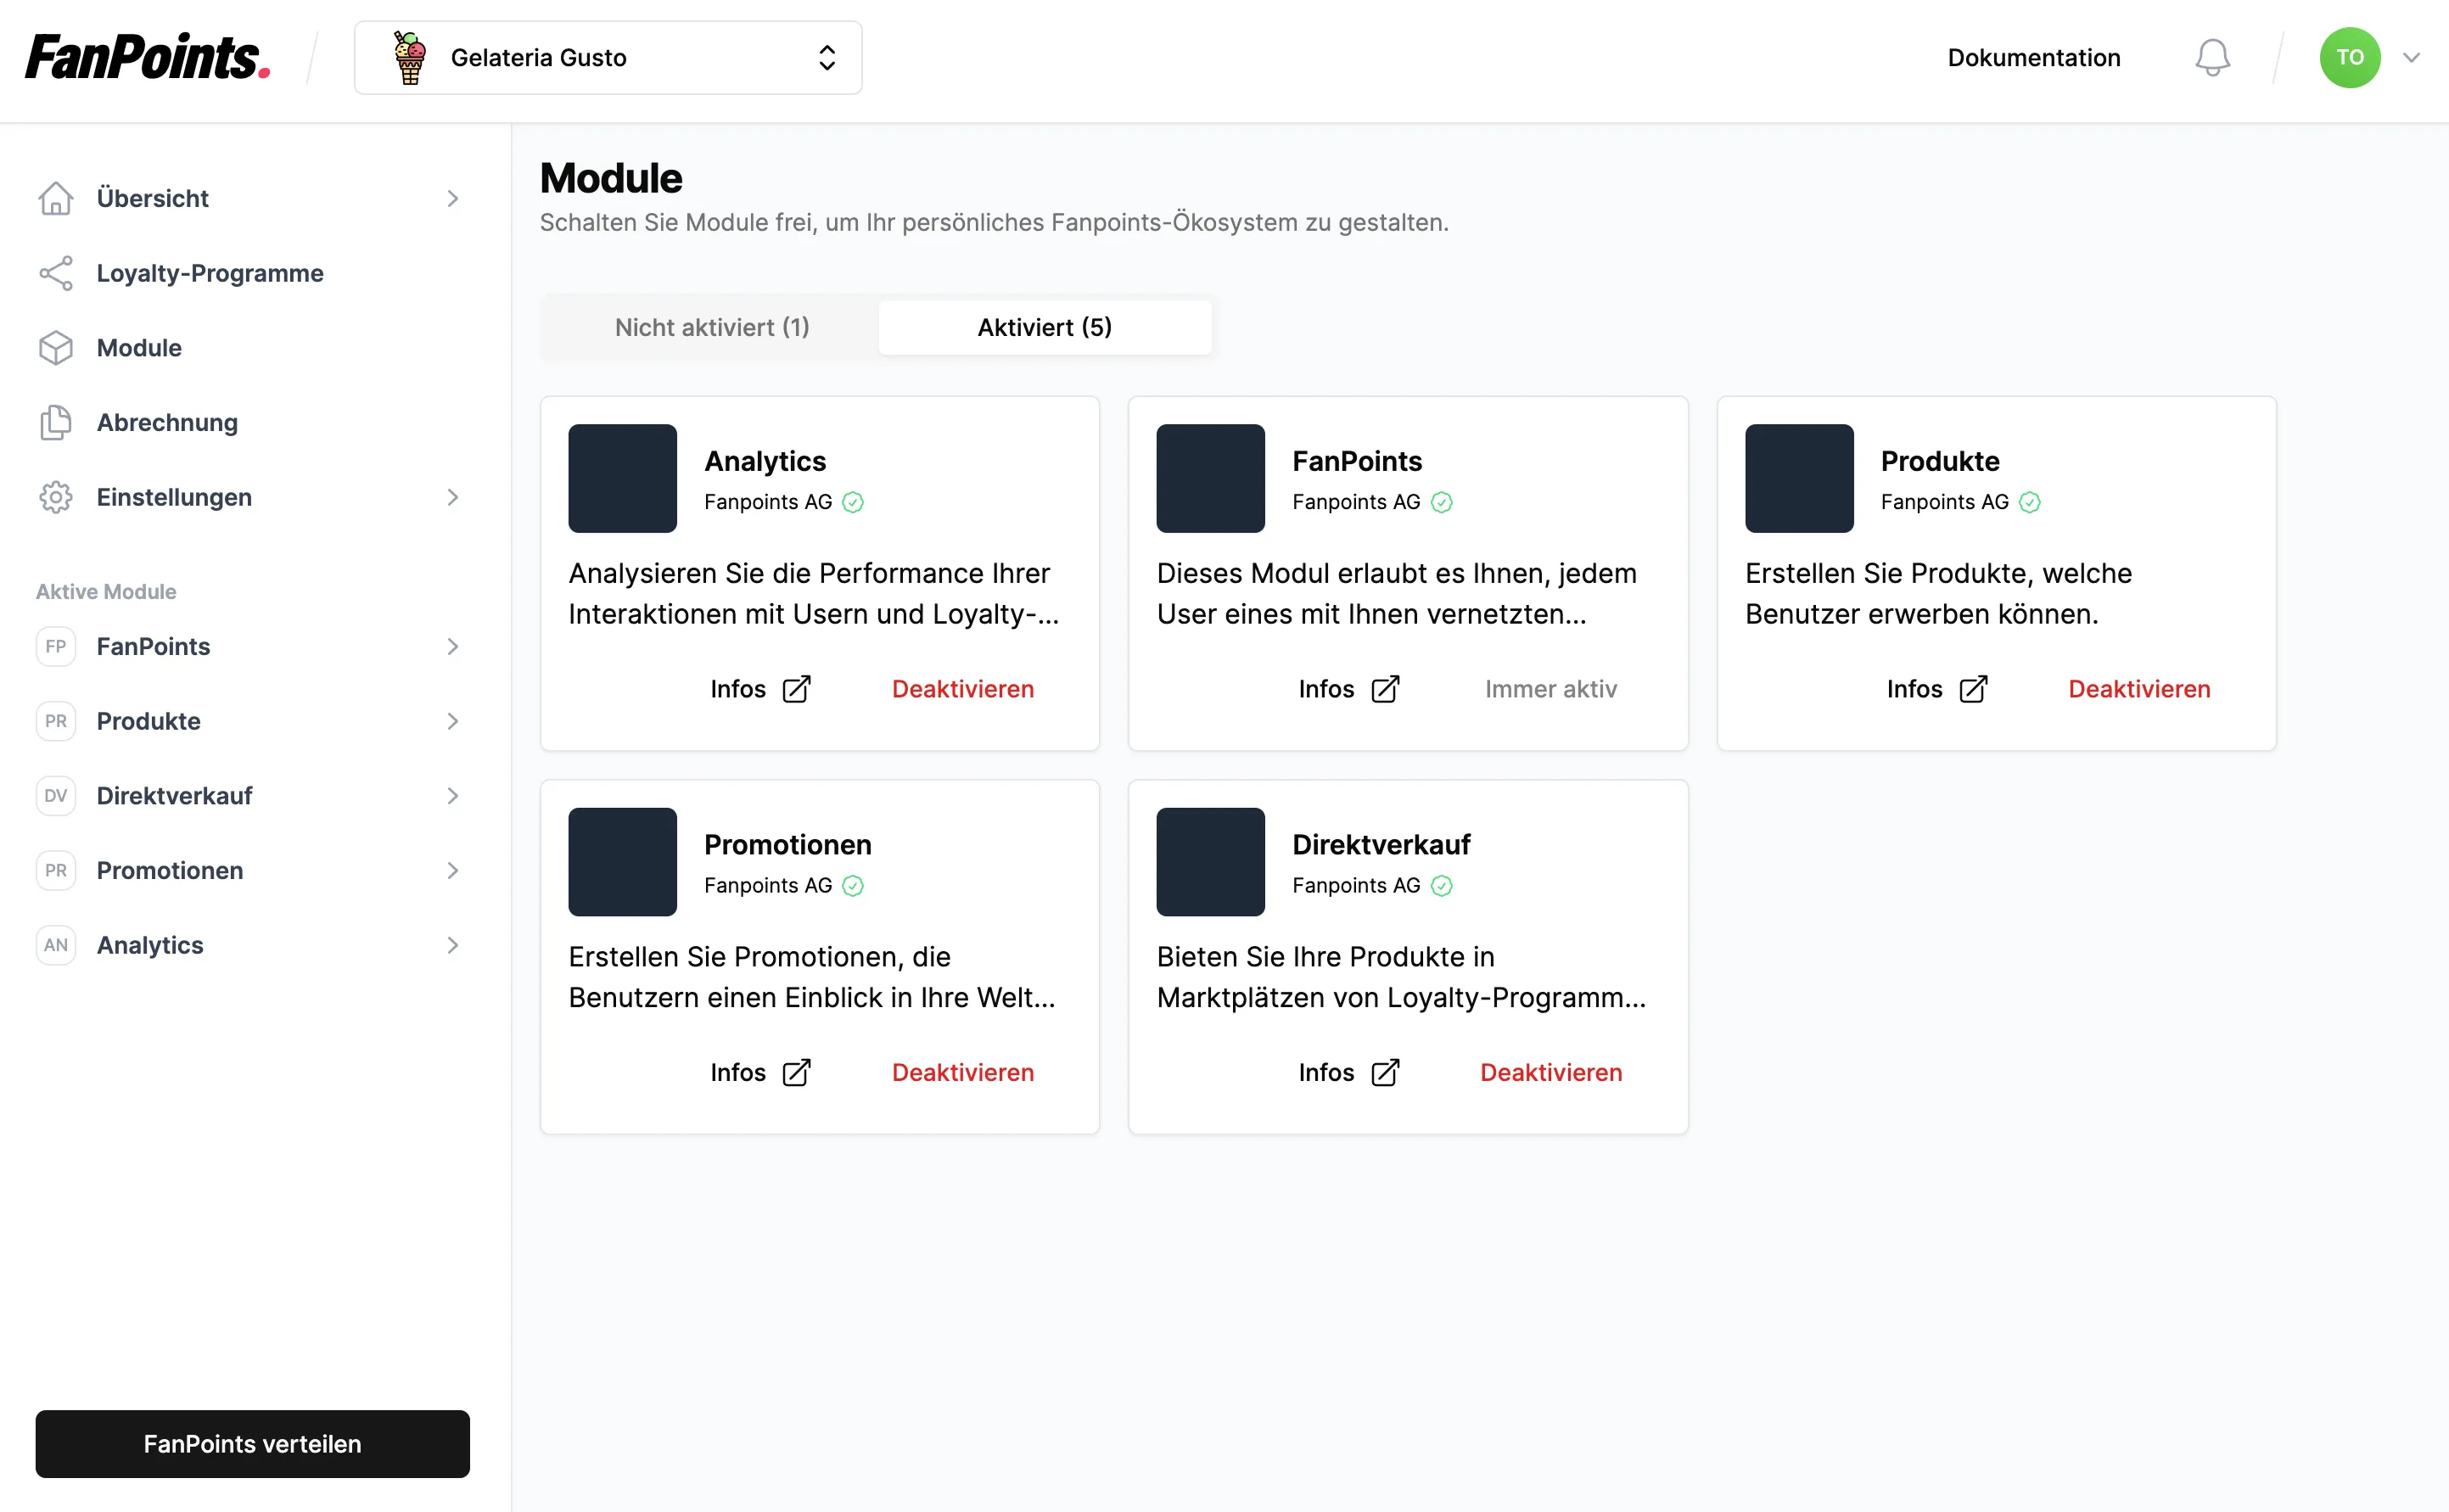This screenshot has height=1512, width=2449.
Task: Expand the Übersicht navigation item
Action: pos(453,198)
